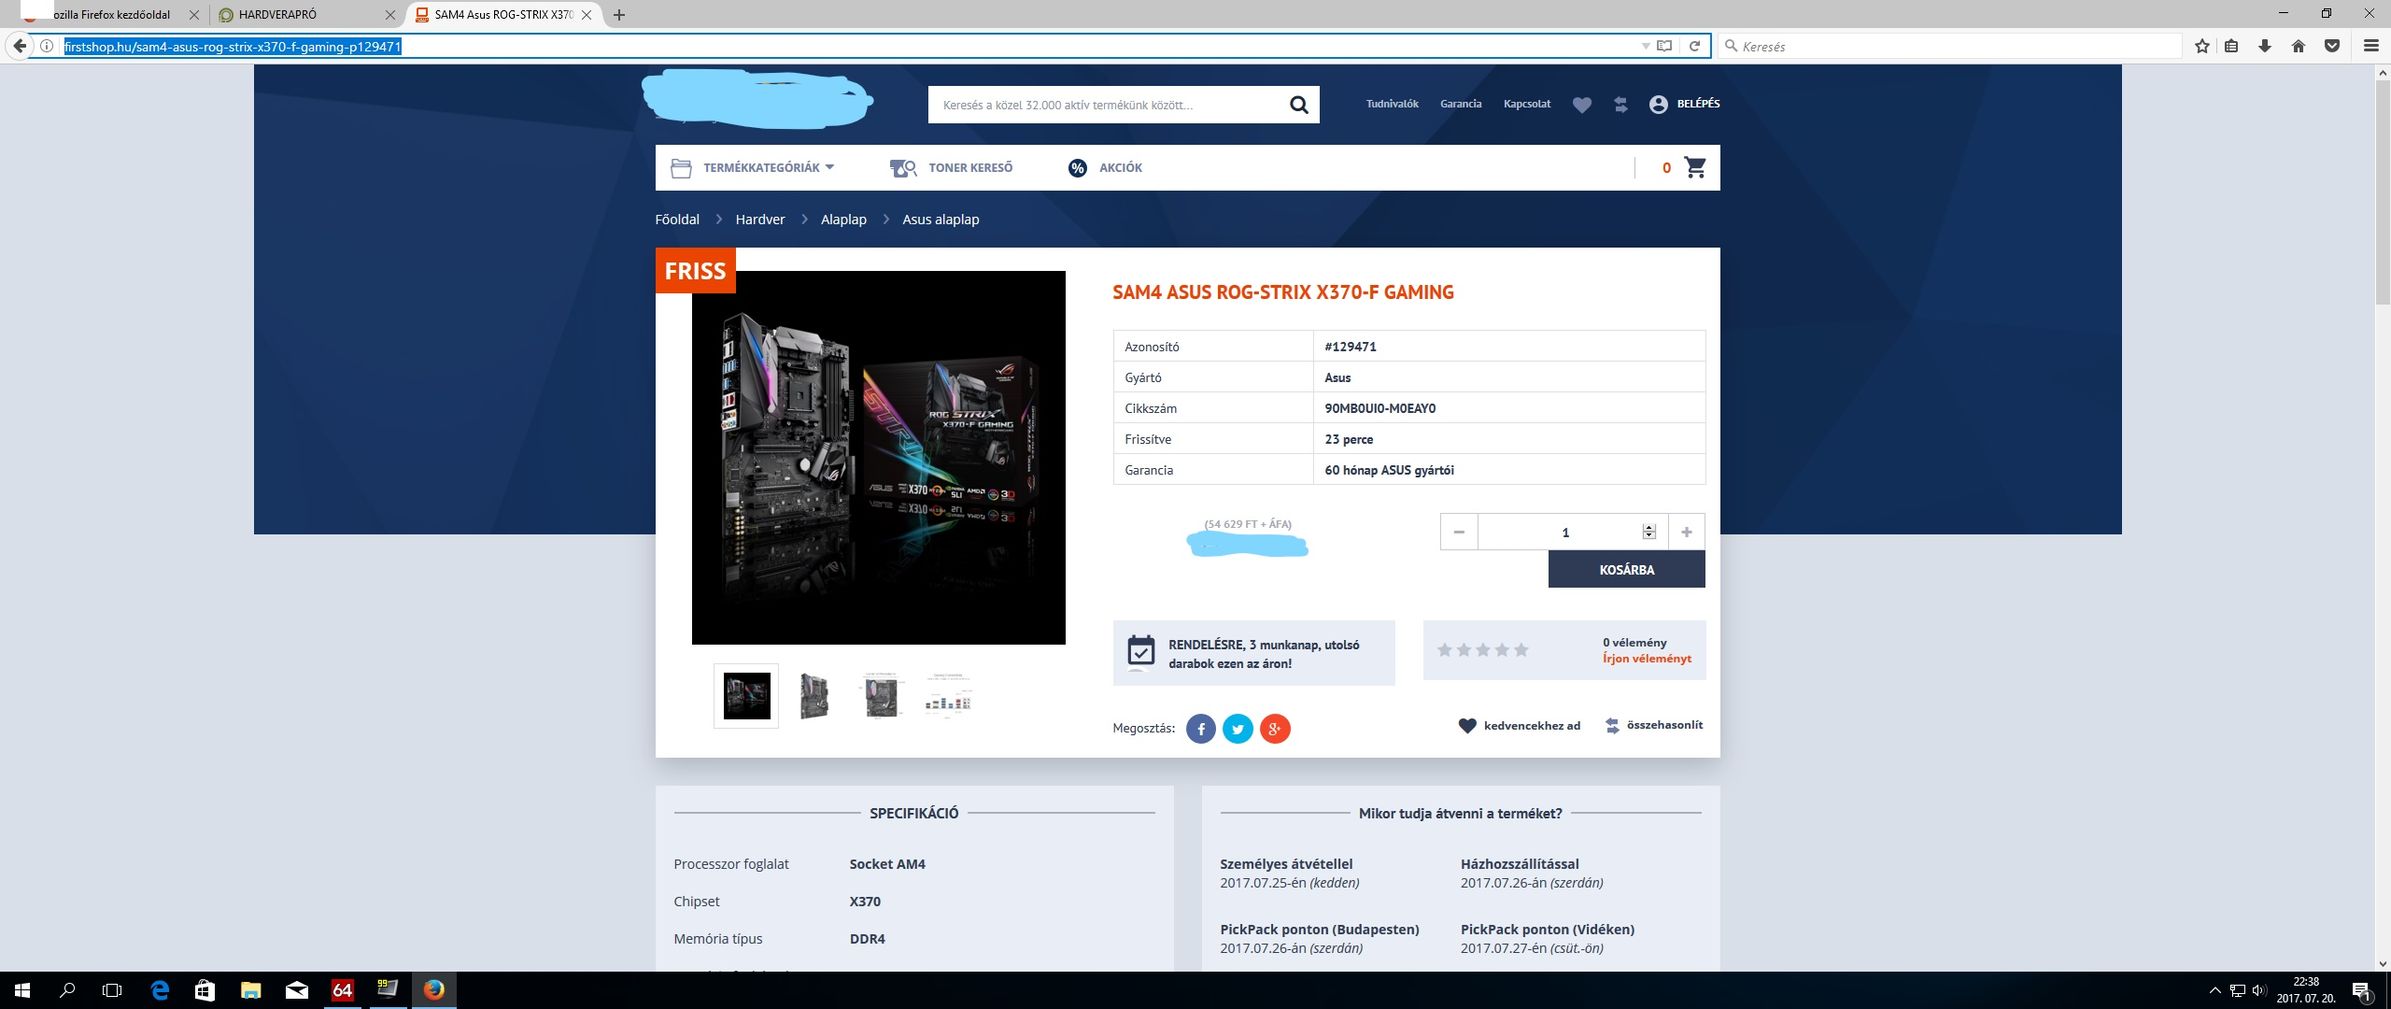
Task: Open the Firefox hamburger menu
Action: point(2371,46)
